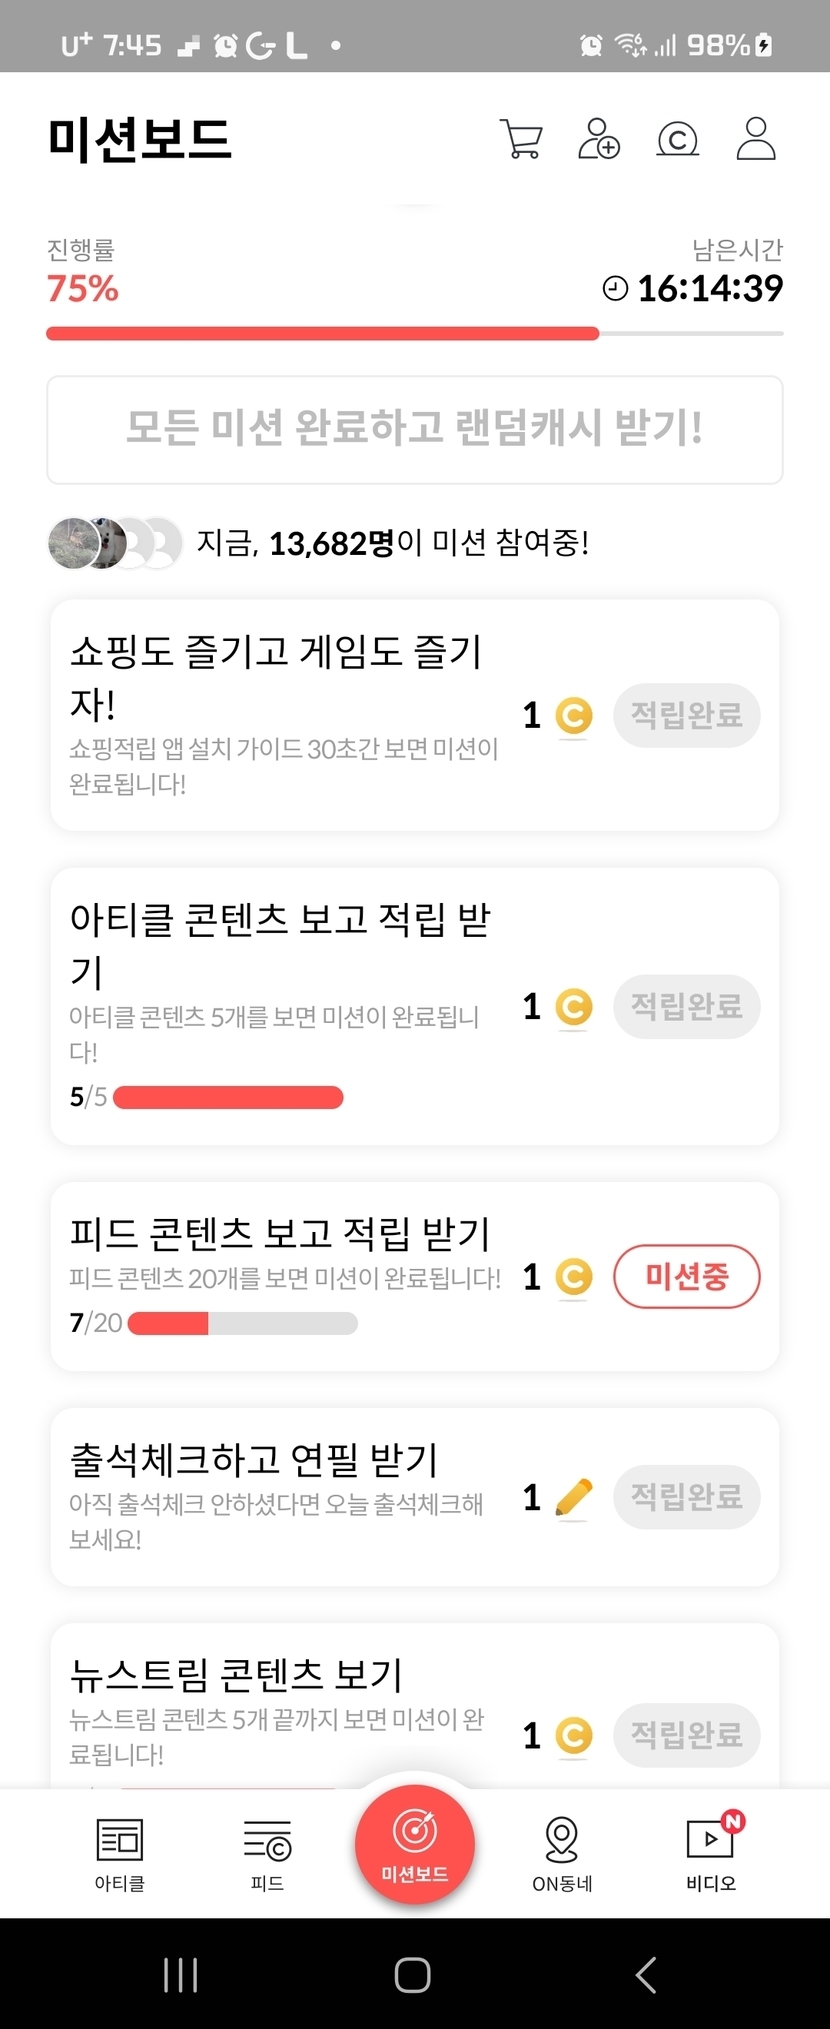
Task: Tap 적립완료 on the attendance check mission
Action: tap(686, 1496)
